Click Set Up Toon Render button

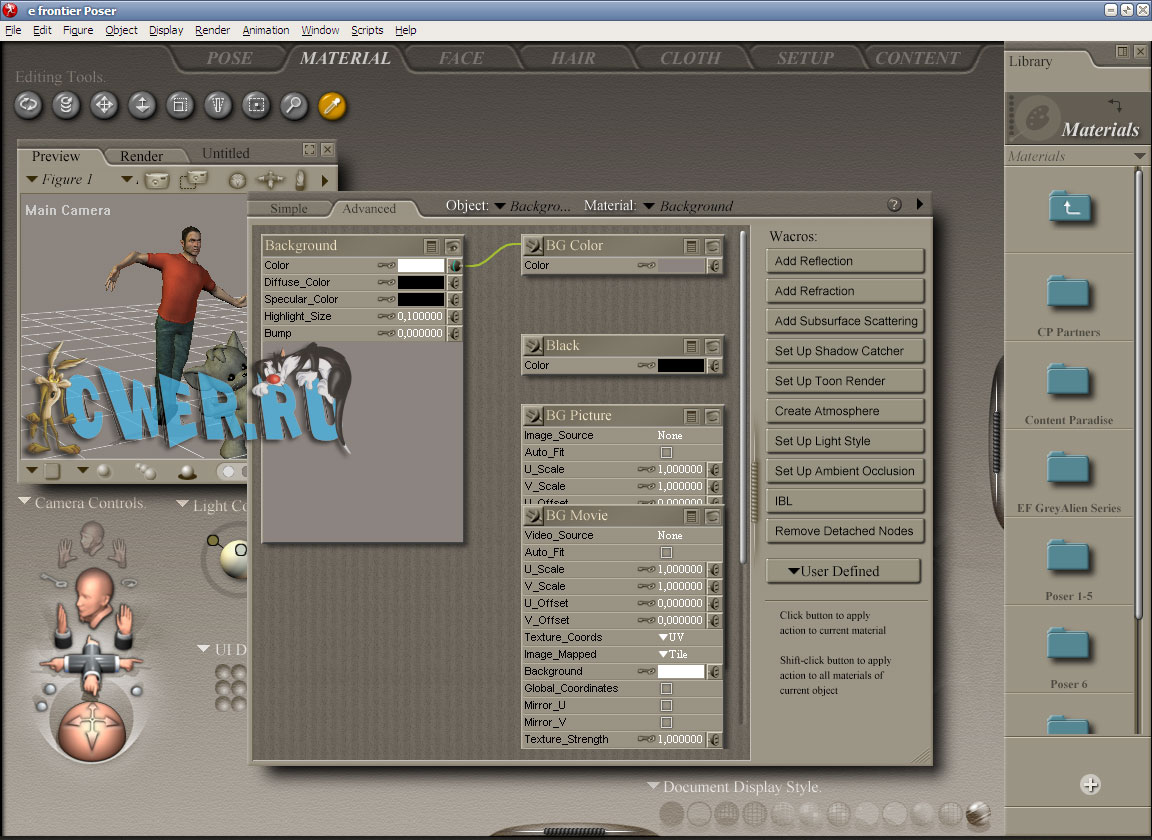tap(845, 381)
